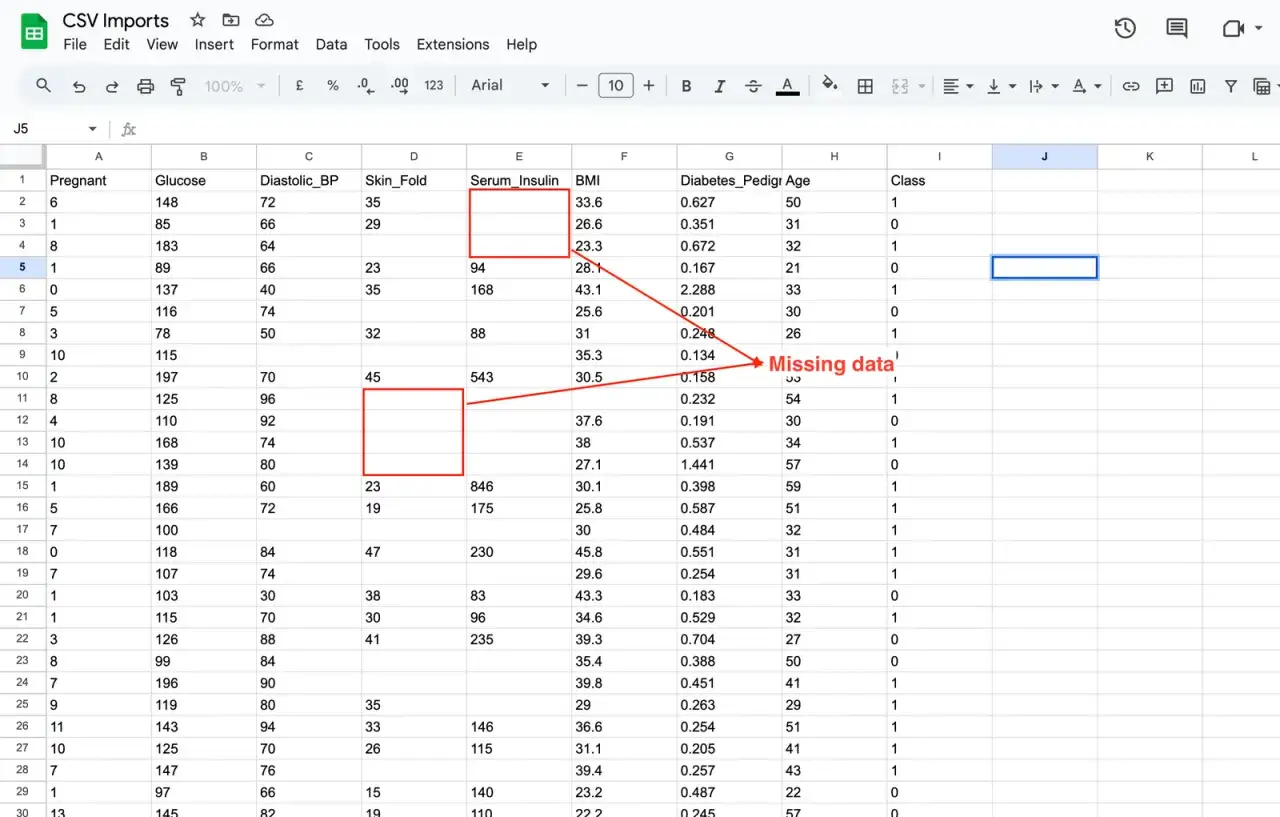Click the select-all corner box
Screen dimensions: 1280x817
tap(23, 156)
